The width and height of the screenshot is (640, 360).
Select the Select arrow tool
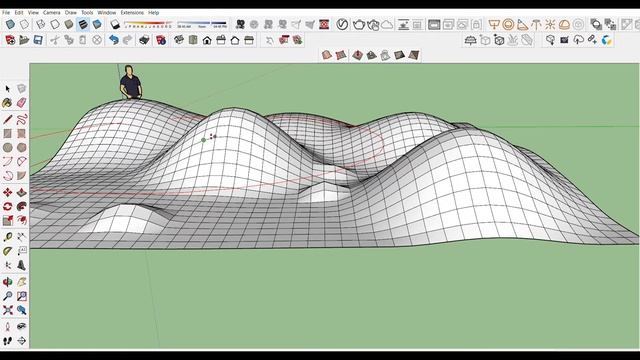click(7, 89)
